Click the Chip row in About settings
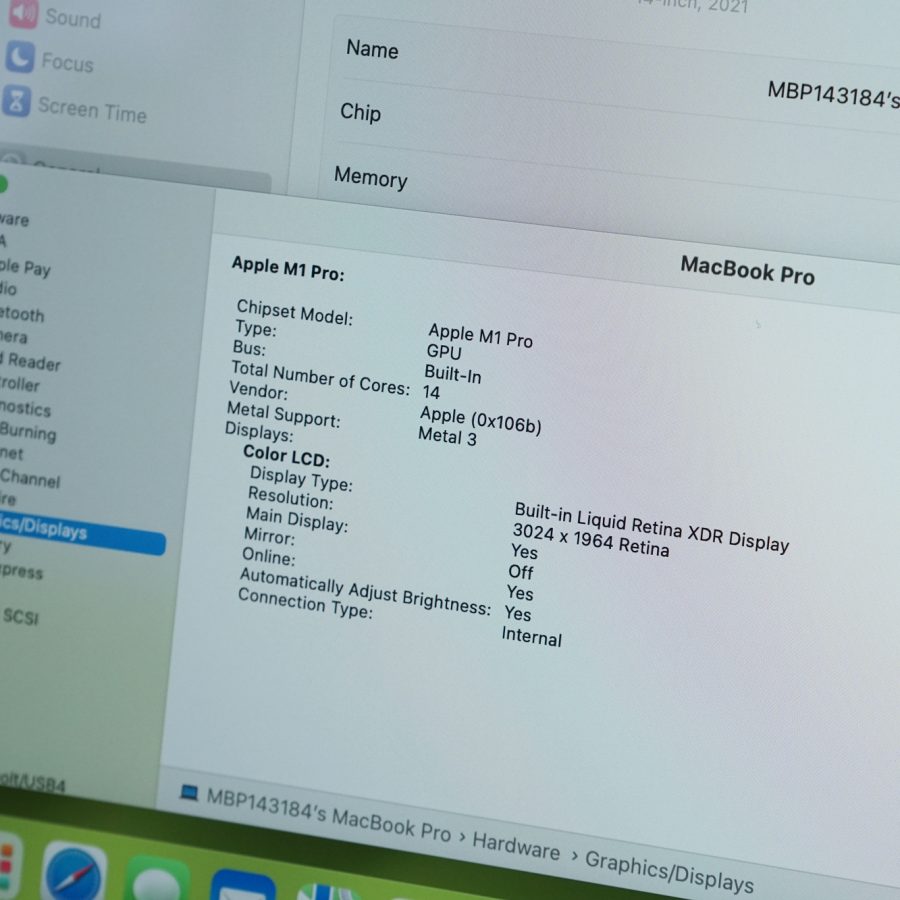This screenshot has width=900, height=900. (x=613, y=138)
